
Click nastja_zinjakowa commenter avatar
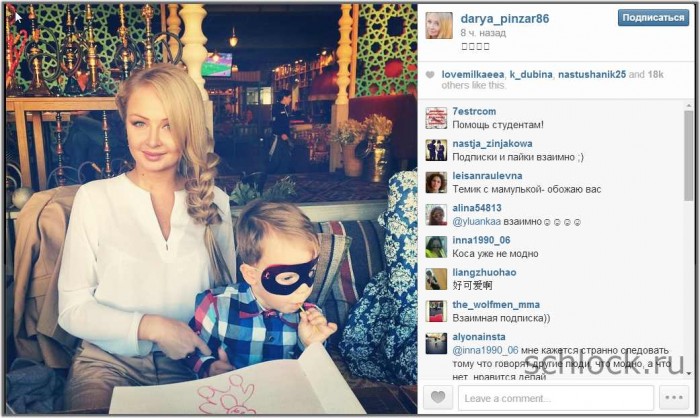436,150
